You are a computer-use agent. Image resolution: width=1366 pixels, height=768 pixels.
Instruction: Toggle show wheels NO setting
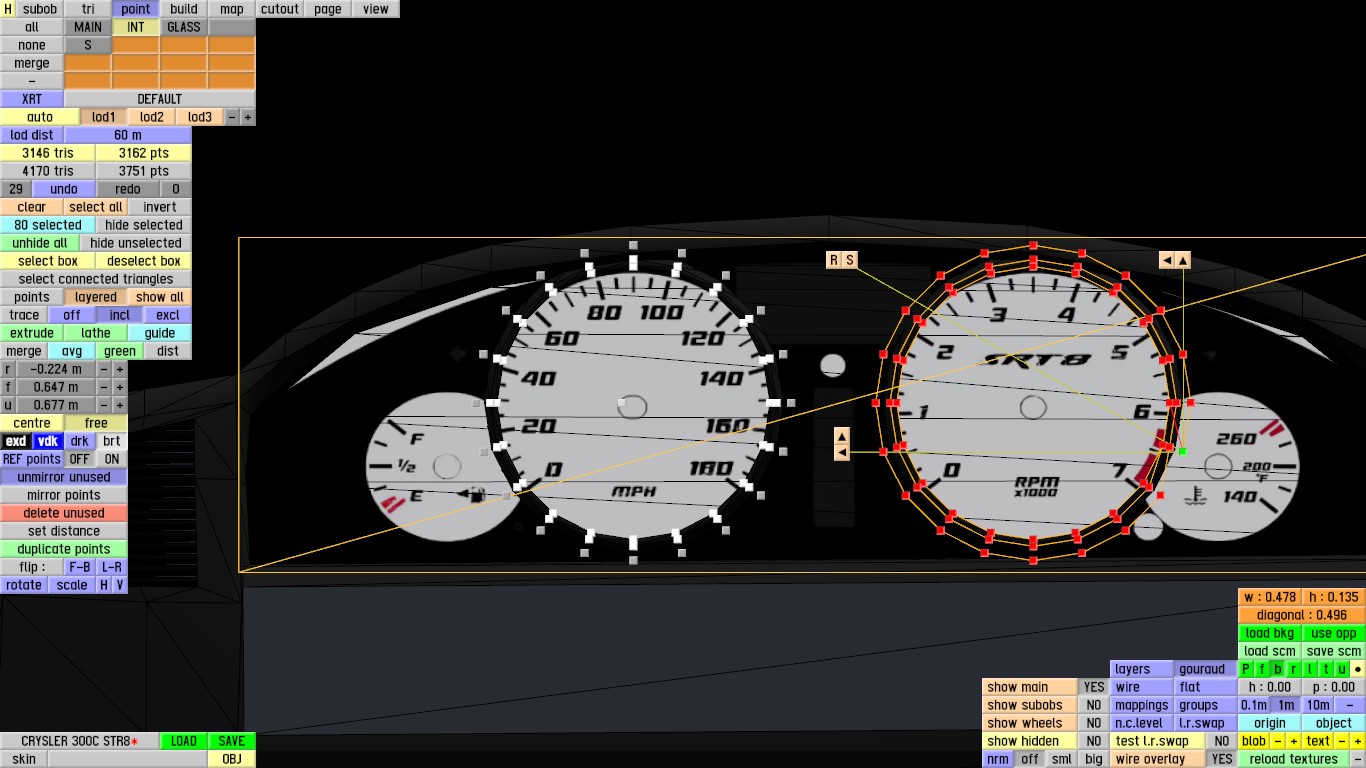coord(1094,723)
